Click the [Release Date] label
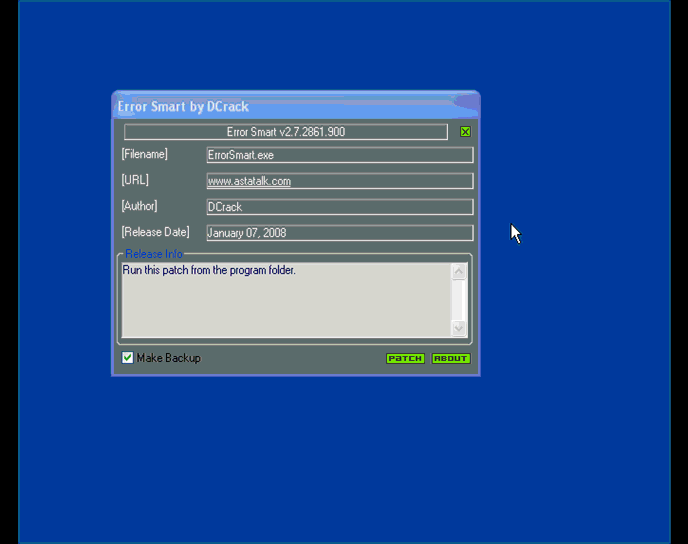Image resolution: width=688 pixels, height=544 pixels. 155,232
